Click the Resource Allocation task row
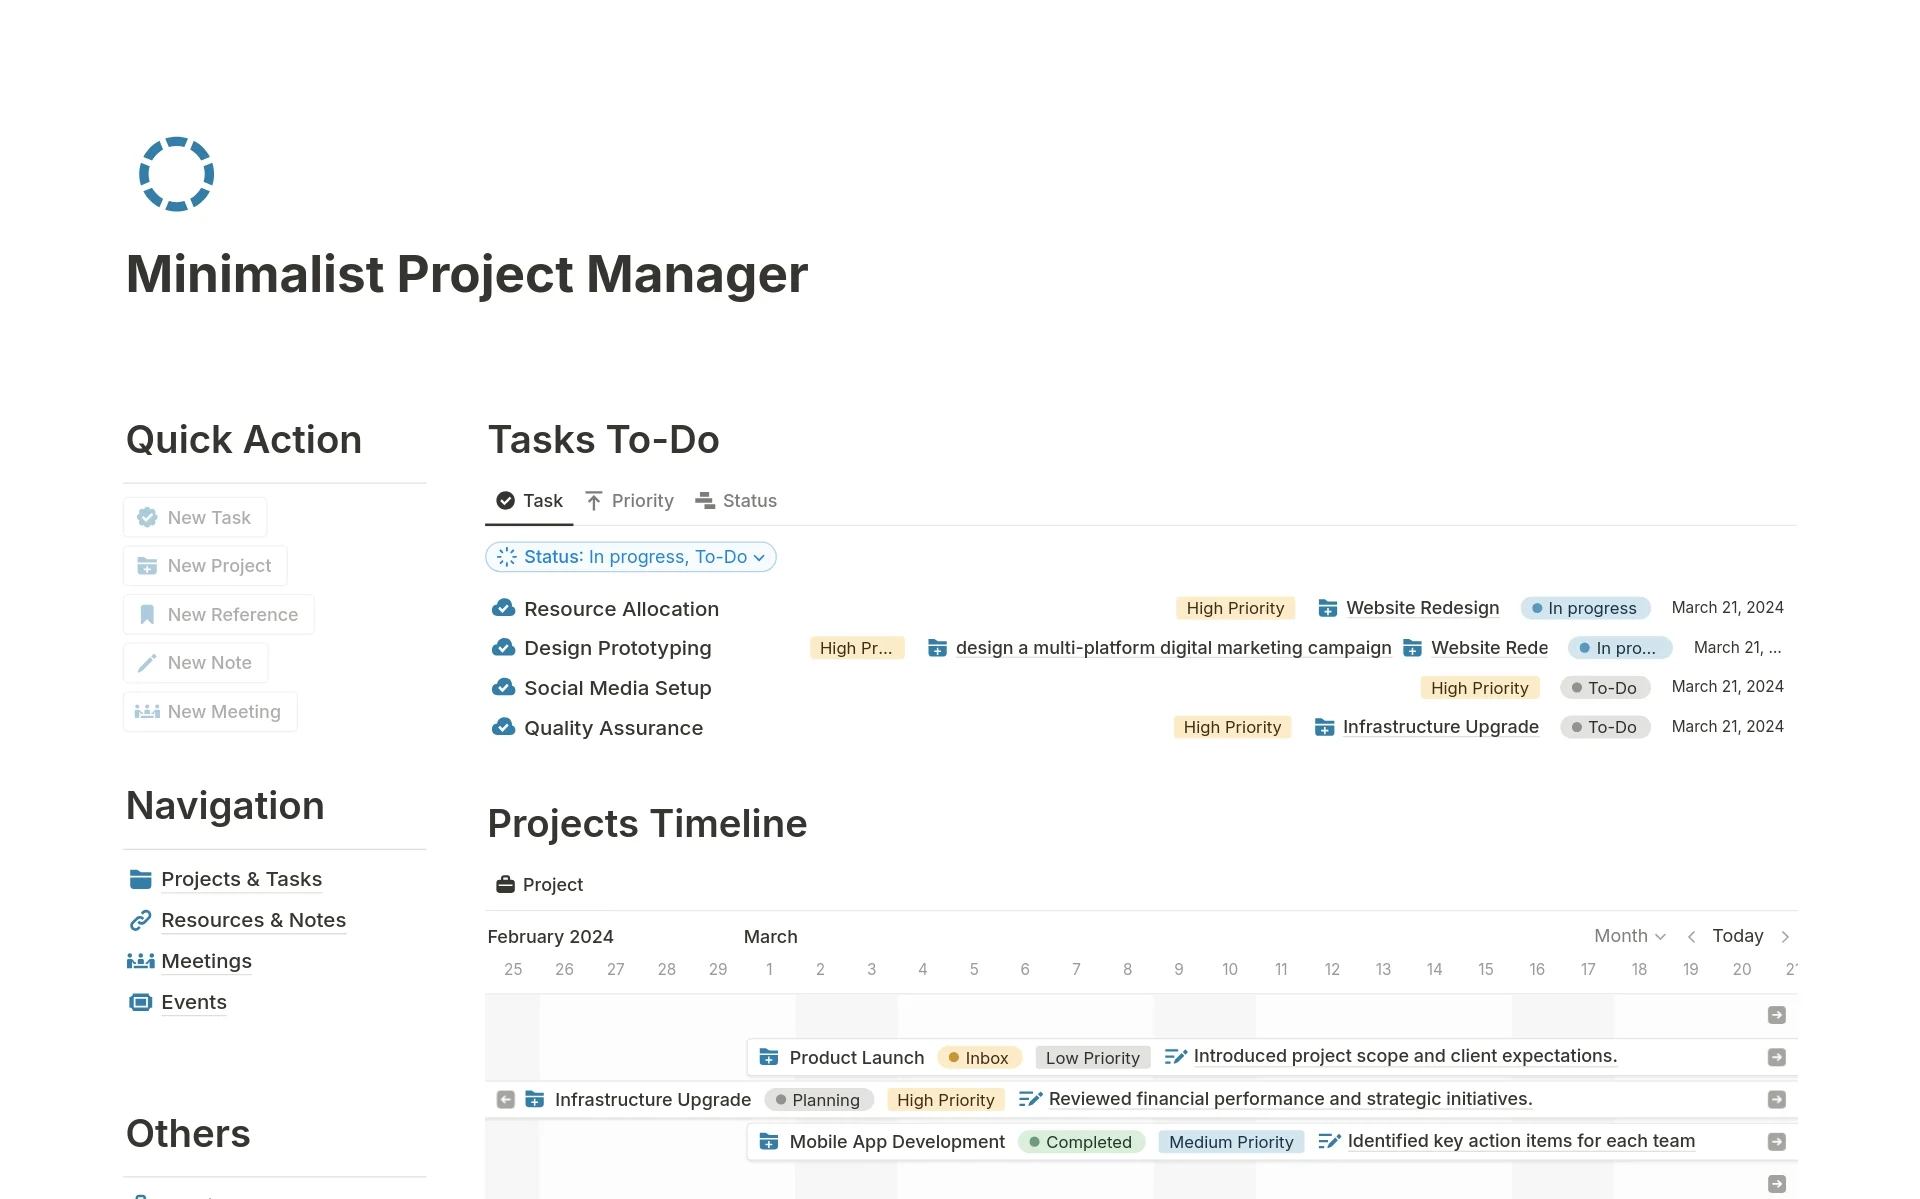The image size is (1920, 1199). (x=619, y=608)
